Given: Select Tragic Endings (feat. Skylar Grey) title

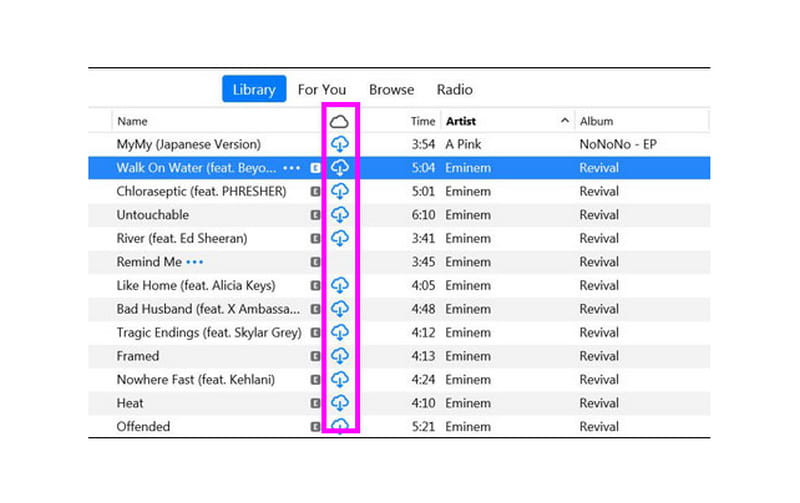Looking at the screenshot, I should pos(209,332).
